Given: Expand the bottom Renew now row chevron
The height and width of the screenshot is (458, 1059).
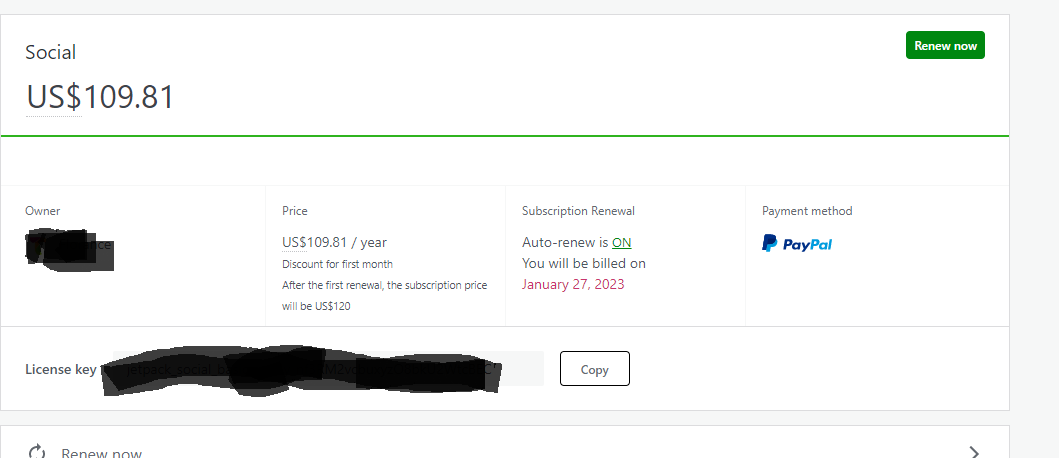Looking at the screenshot, I should pos(973,452).
